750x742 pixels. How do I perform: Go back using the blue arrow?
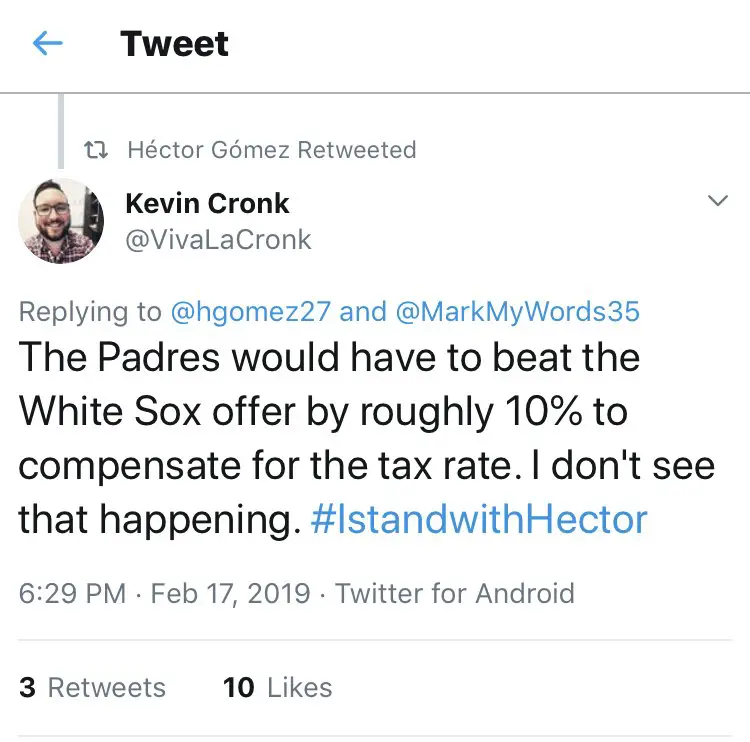click(47, 43)
